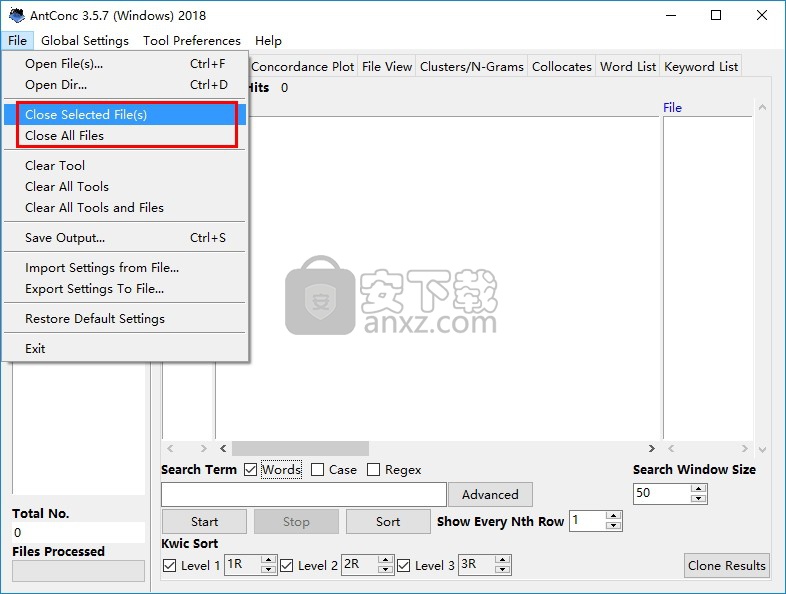The image size is (786, 594).
Task: Click the Level 1 1R value field
Action: tap(243, 564)
